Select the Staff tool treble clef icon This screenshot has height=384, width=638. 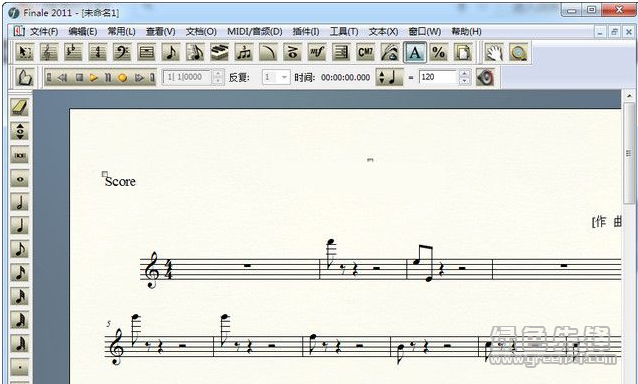click(49, 52)
